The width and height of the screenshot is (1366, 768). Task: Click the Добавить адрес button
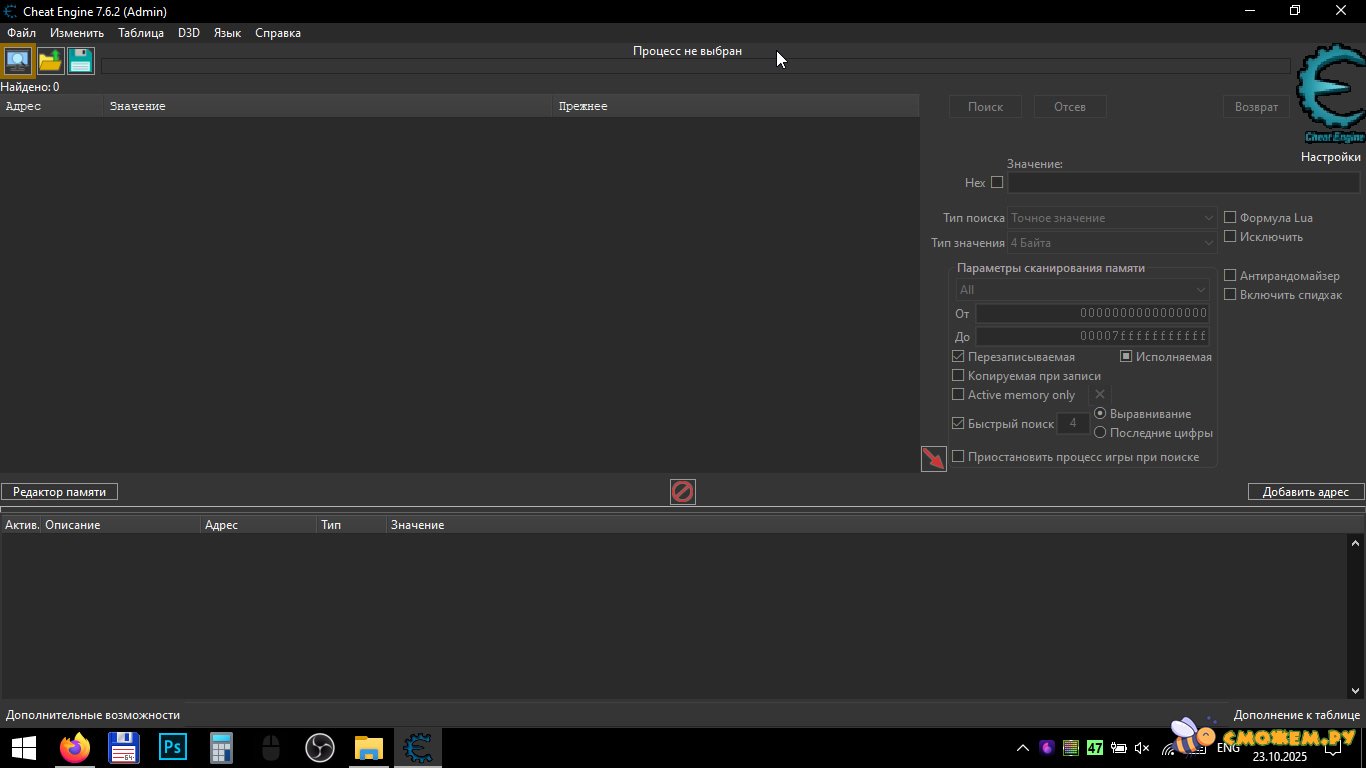[x=1305, y=492]
